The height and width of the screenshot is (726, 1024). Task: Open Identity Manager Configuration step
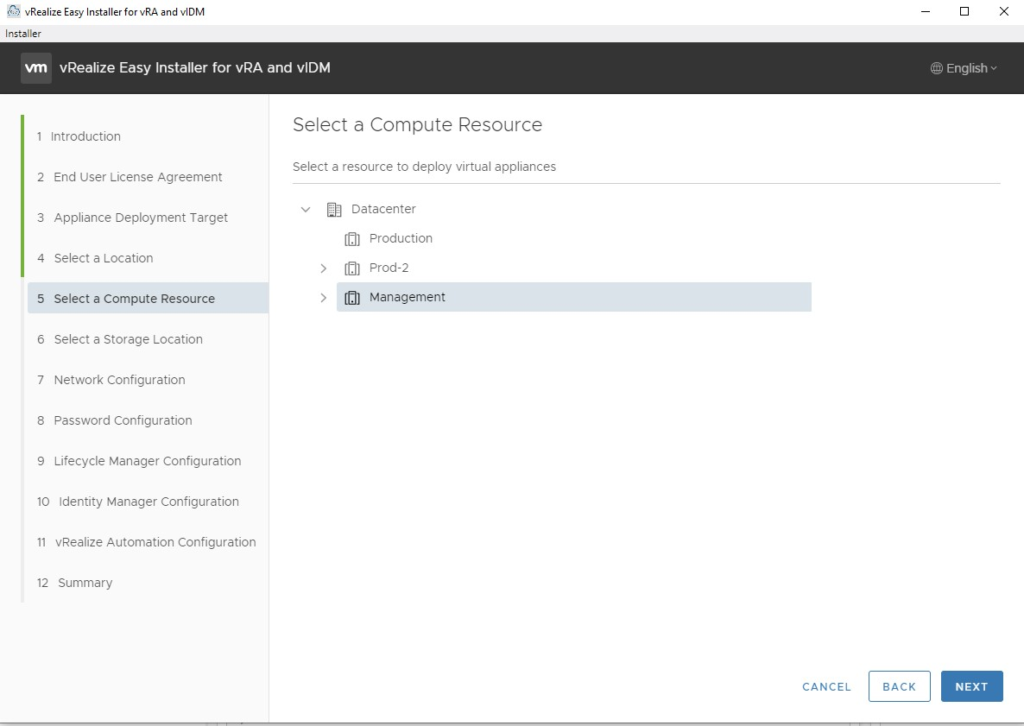click(x=138, y=501)
